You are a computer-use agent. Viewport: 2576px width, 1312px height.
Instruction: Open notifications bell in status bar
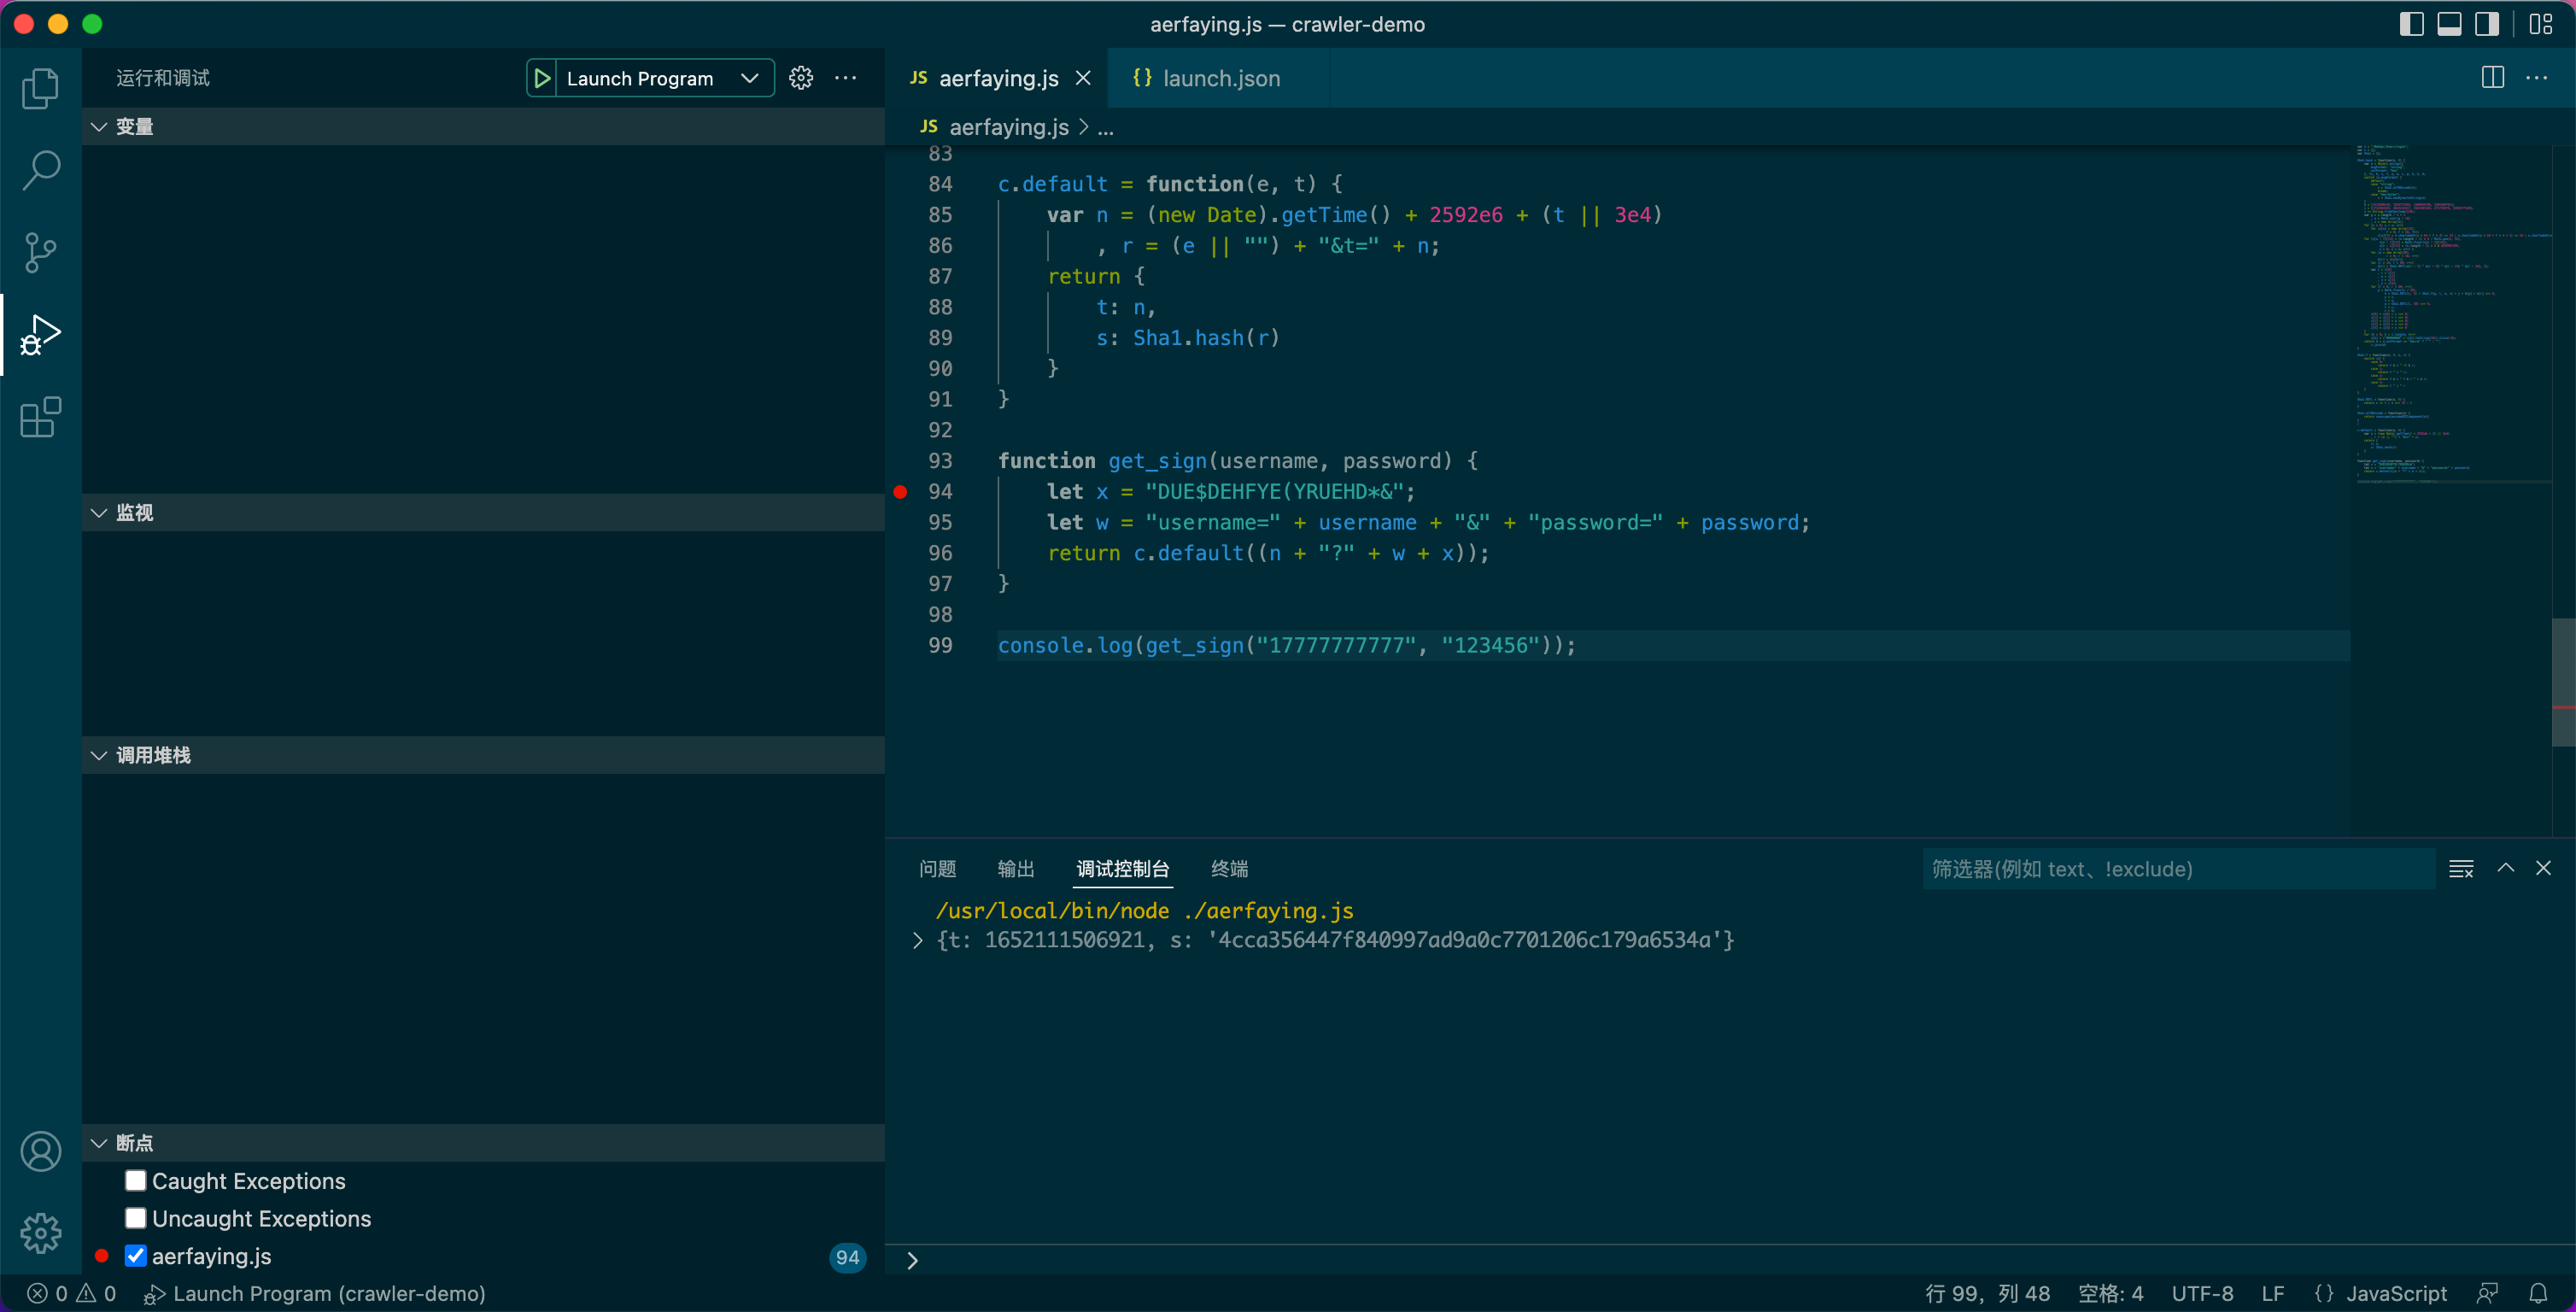tap(2538, 1293)
